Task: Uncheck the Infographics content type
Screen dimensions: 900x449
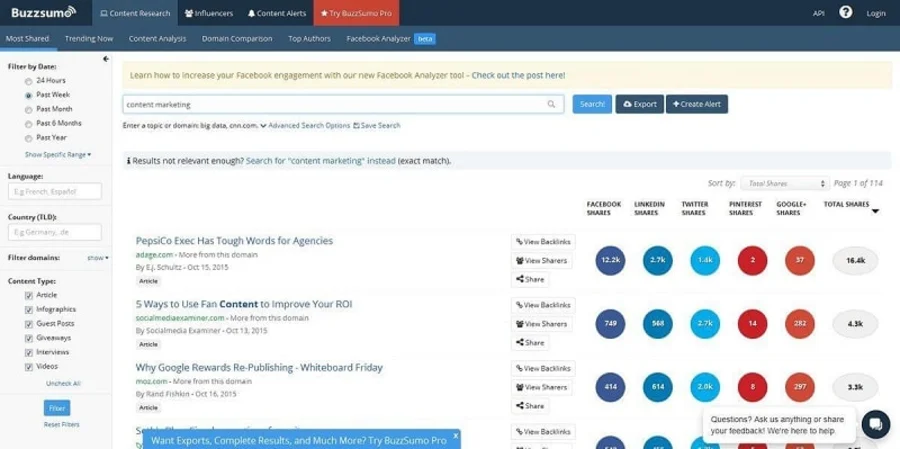Action: (29, 310)
